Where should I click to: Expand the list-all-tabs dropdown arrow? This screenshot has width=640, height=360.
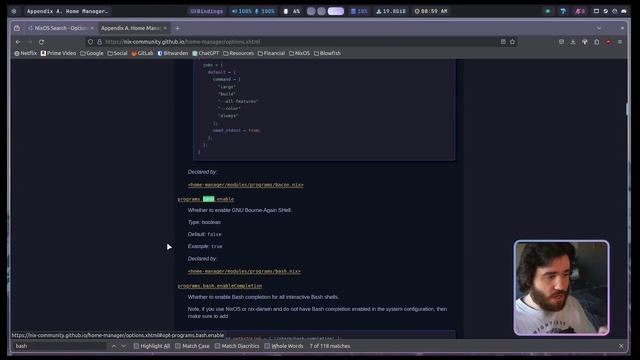[599, 28]
